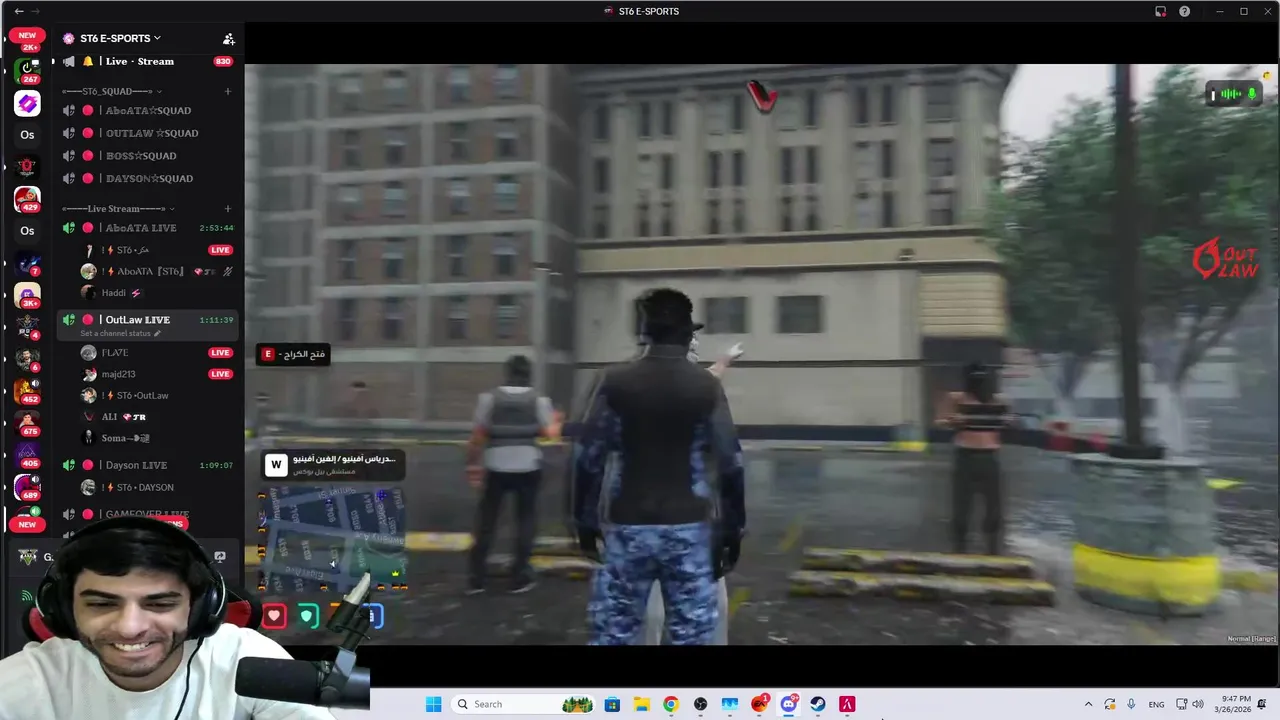Watch FLAVE's live stream
Viewport: 1280px width, 720px height.
221,353
